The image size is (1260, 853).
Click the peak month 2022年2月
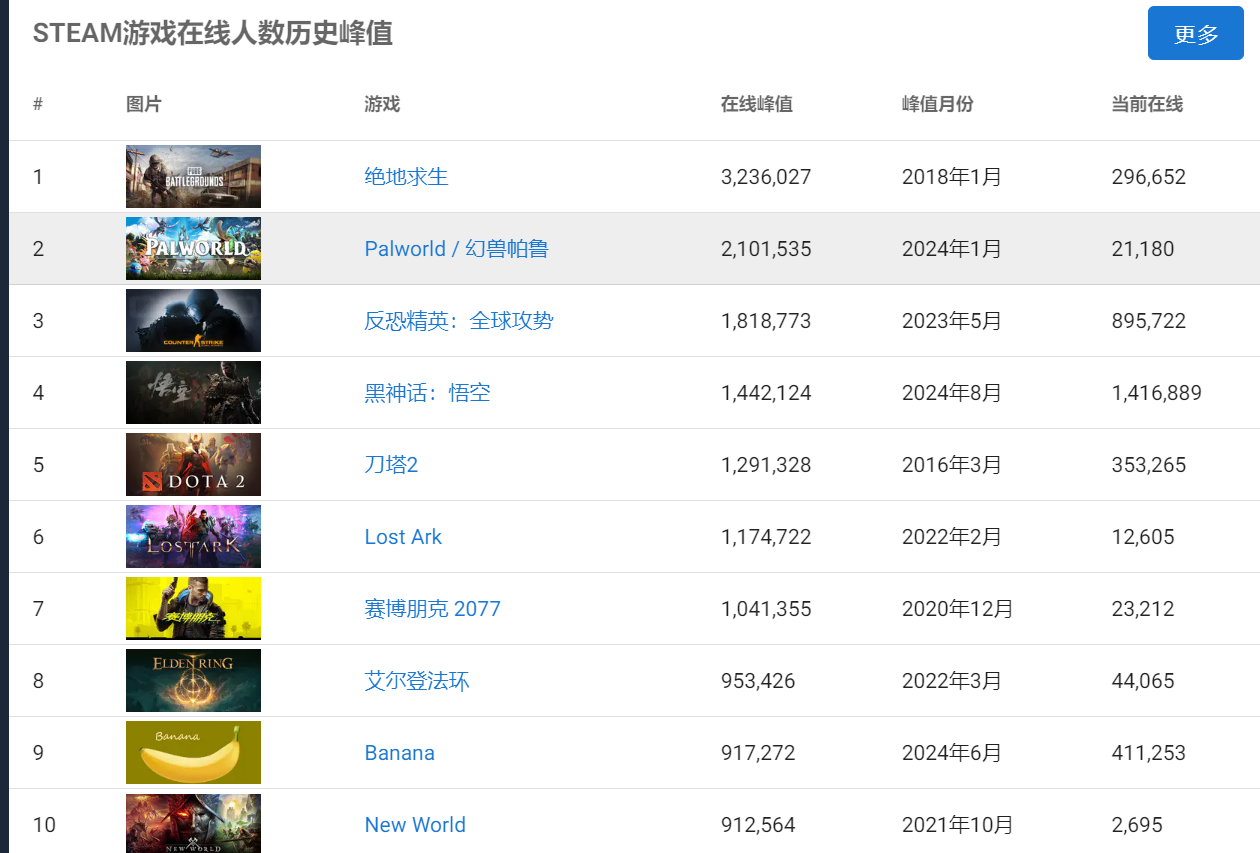[x=952, y=537]
